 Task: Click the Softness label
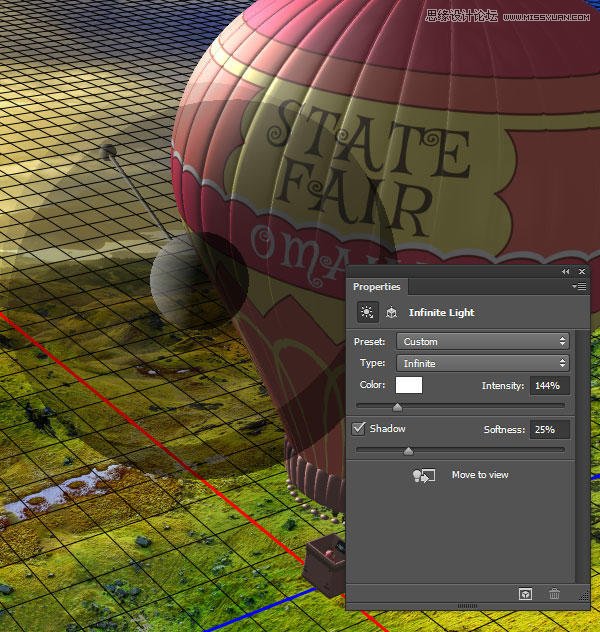click(504, 430)
